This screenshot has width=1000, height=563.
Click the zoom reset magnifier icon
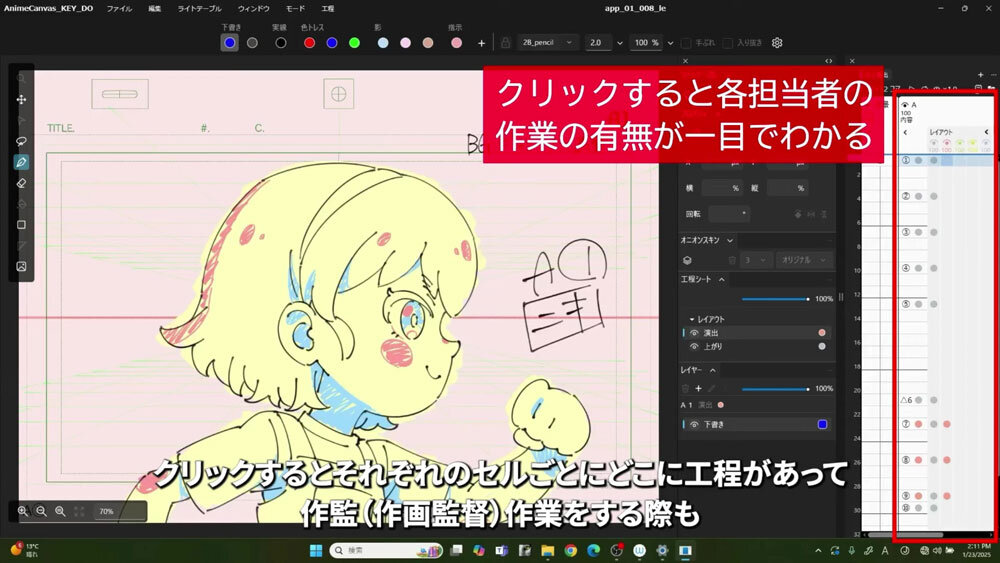click(x=60, y=511)
